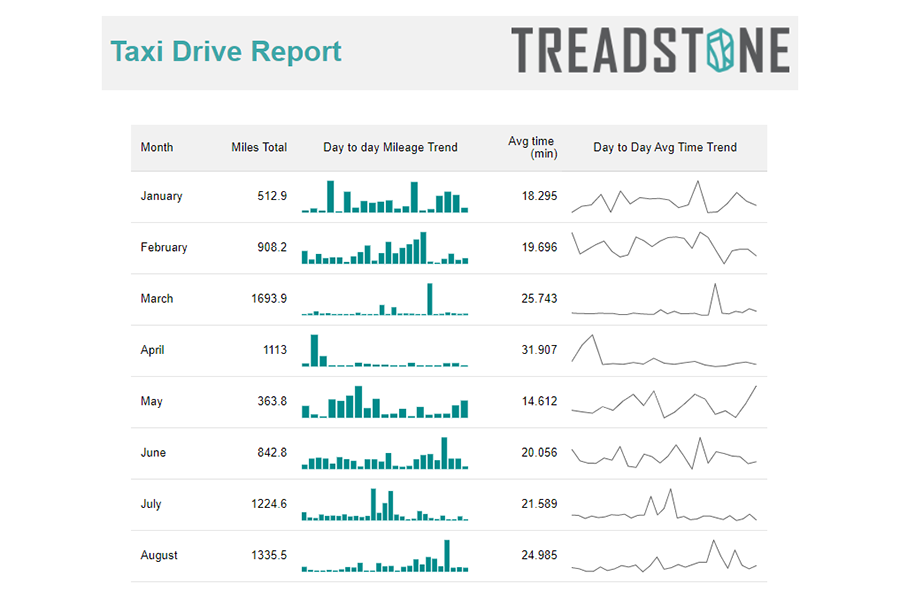Click the Month column header
Image resolution: width=900 pixels, height=599 pixels.
click(x=157, y=147)
